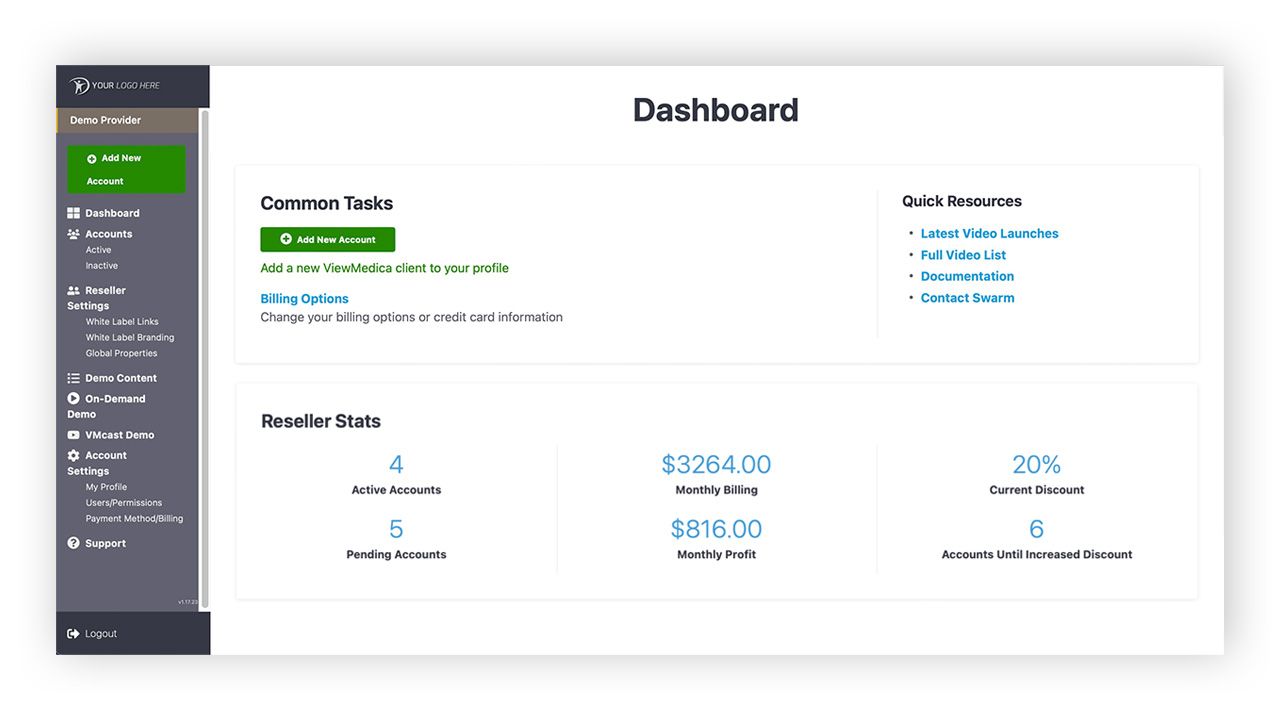Select White Label Branding in sidebar
Screen dimensions: 1280x720
coord(129,338)
